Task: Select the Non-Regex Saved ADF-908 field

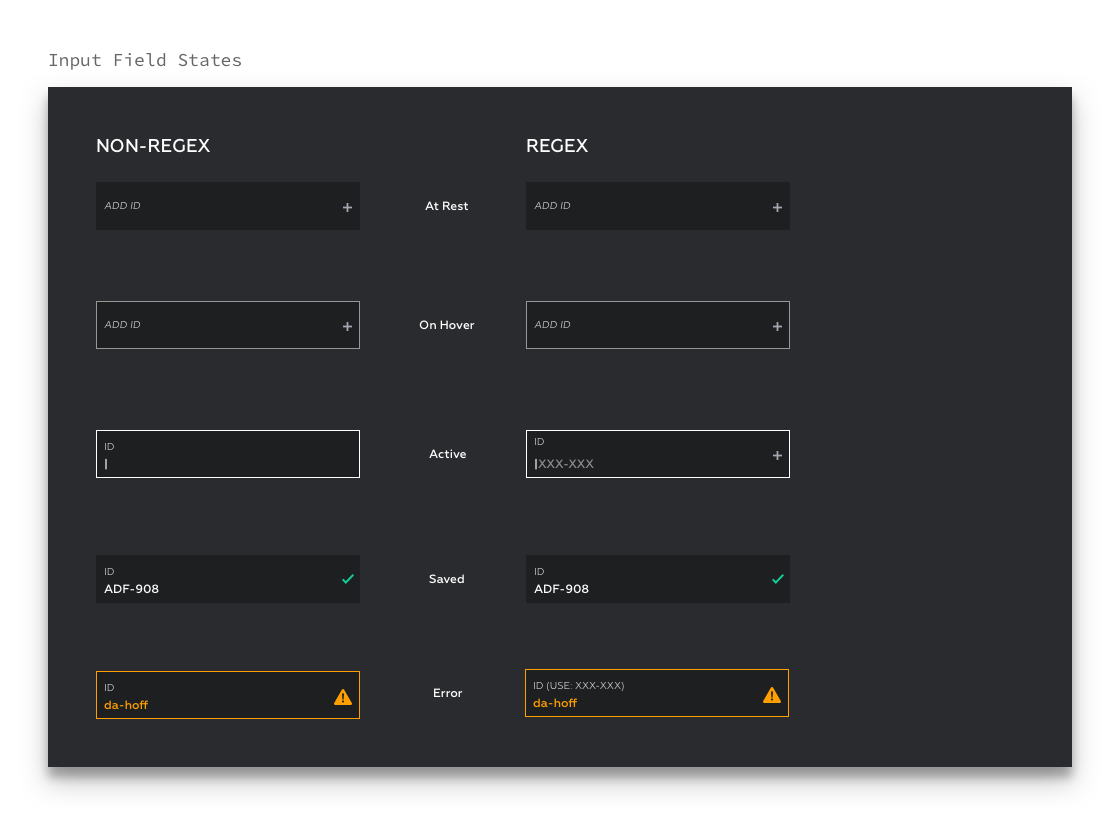Action: [228, 579]
